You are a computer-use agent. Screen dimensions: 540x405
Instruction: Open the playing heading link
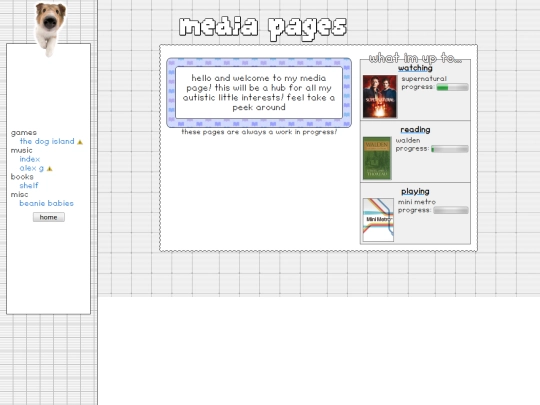click(x=415, y=191)
